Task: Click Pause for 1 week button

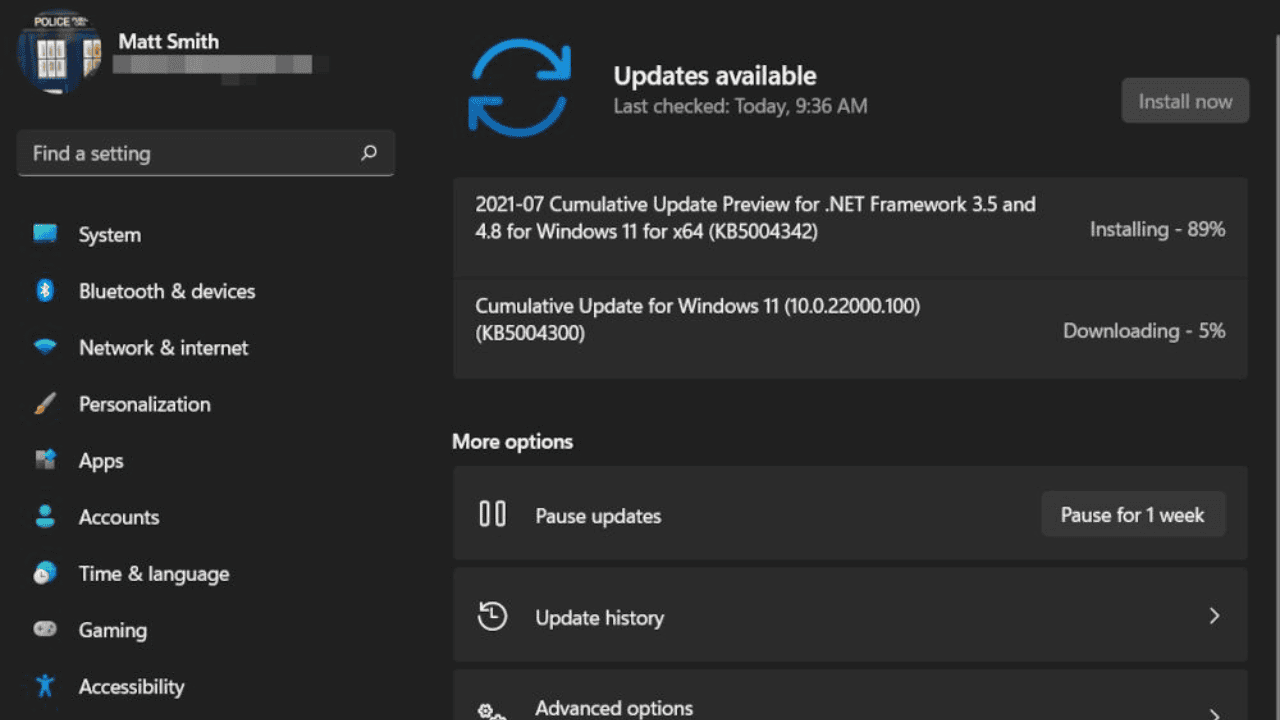Action: coord(1133,515)
